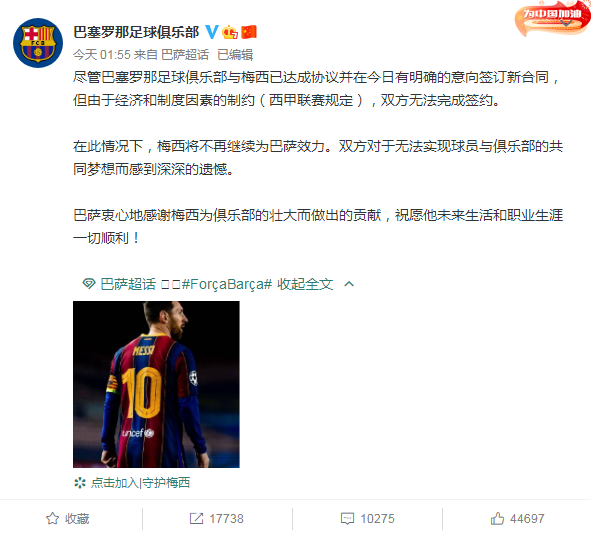Click the China flag icon
Image resolution: width=591 pixels, height=536 pixels.
pos(249,32)
